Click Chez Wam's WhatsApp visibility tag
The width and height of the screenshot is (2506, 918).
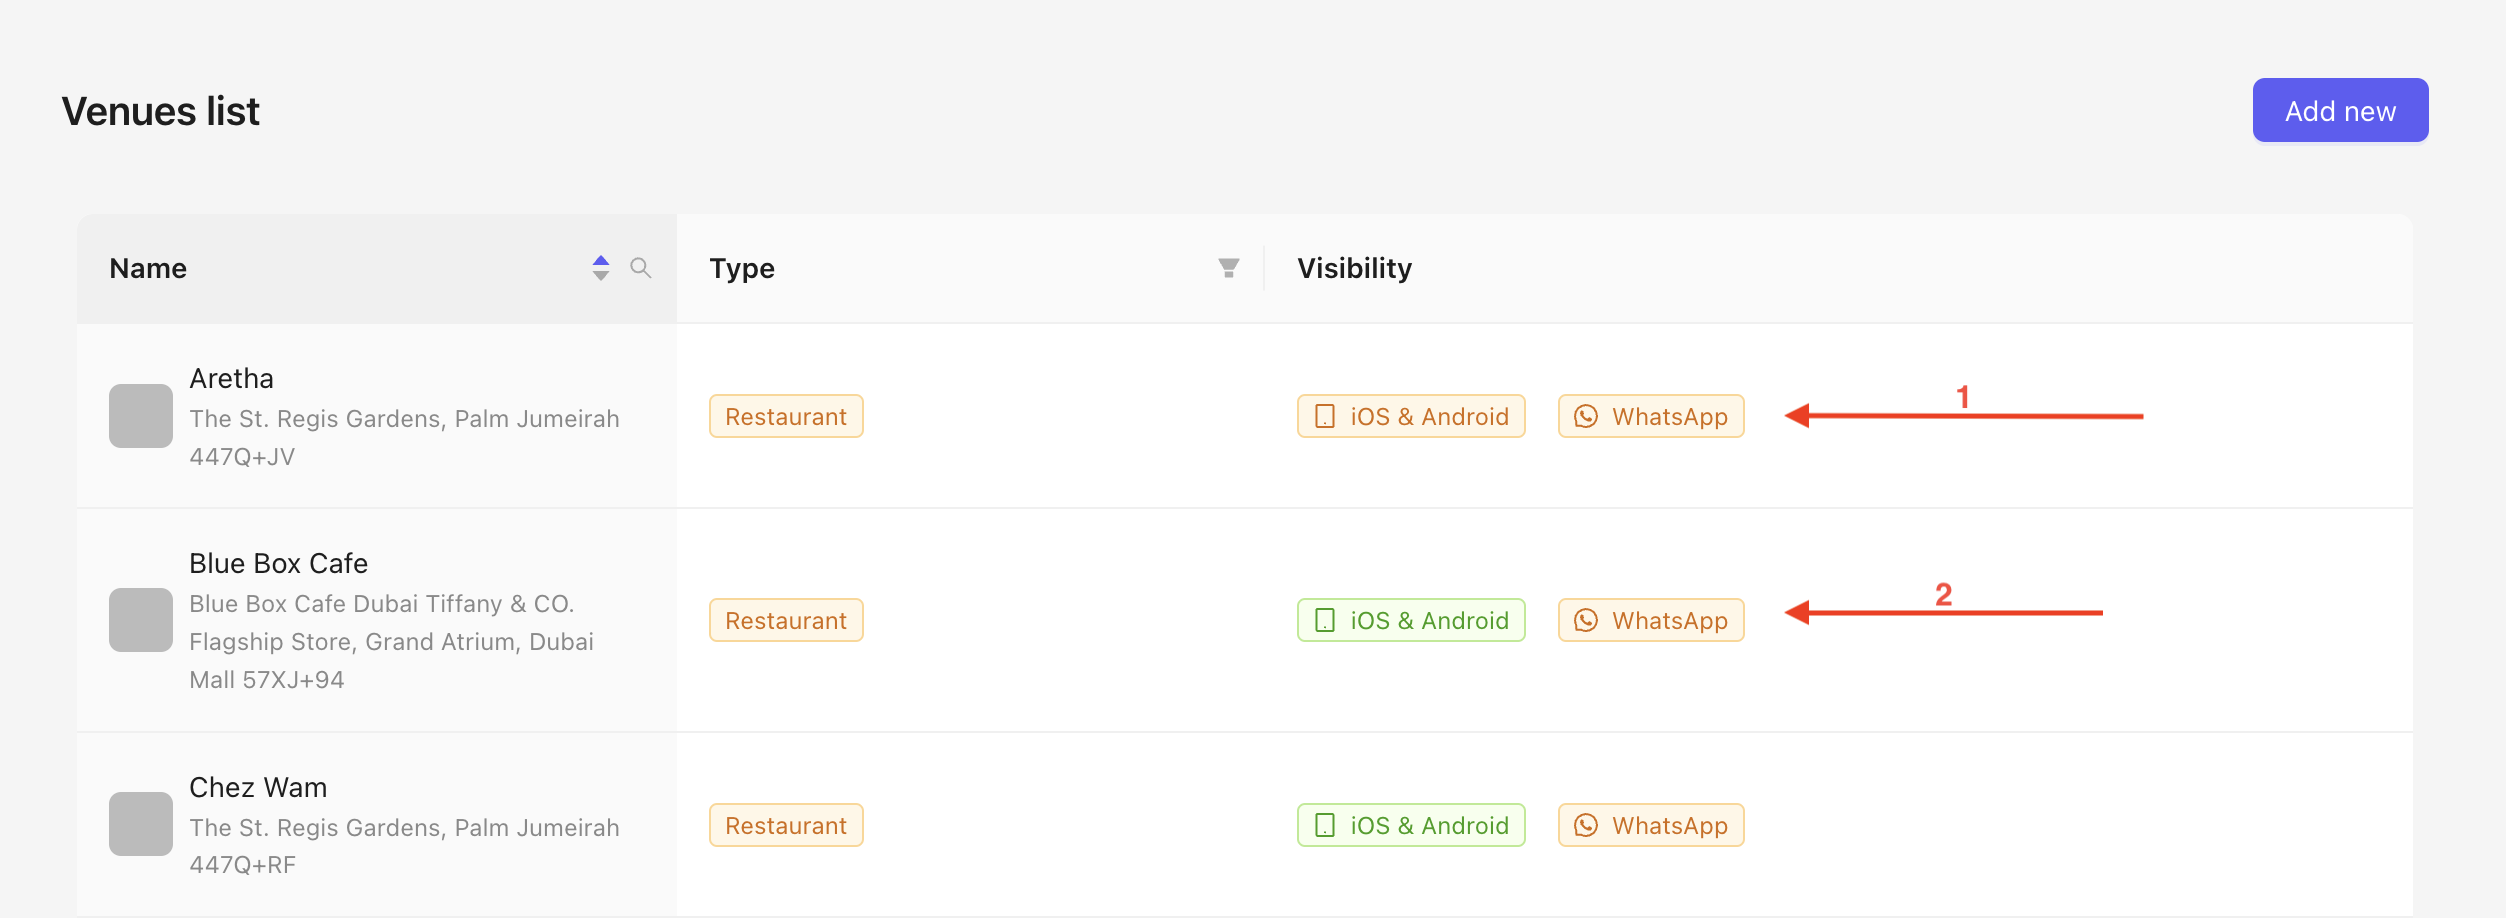tap(1650, 825)
